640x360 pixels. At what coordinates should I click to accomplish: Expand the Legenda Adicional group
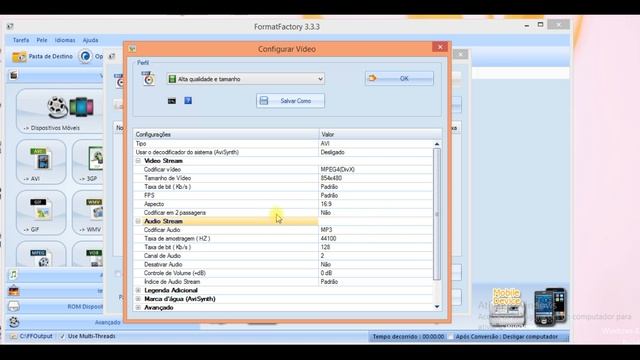pyautogui.click(x=138, y=290)
